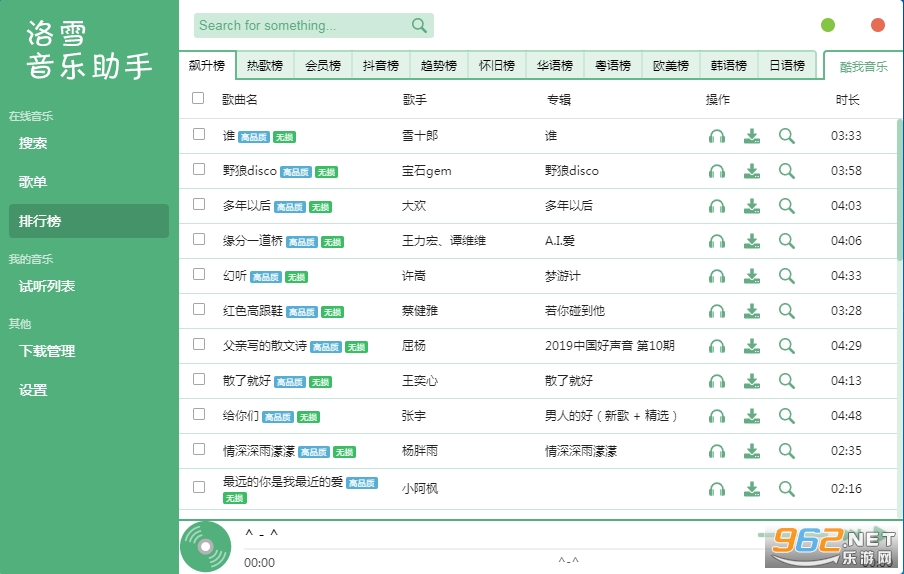Click the singer name 王力宏、谭维维
The height and width of the screenshot is (574, 904).
point(444,241)
